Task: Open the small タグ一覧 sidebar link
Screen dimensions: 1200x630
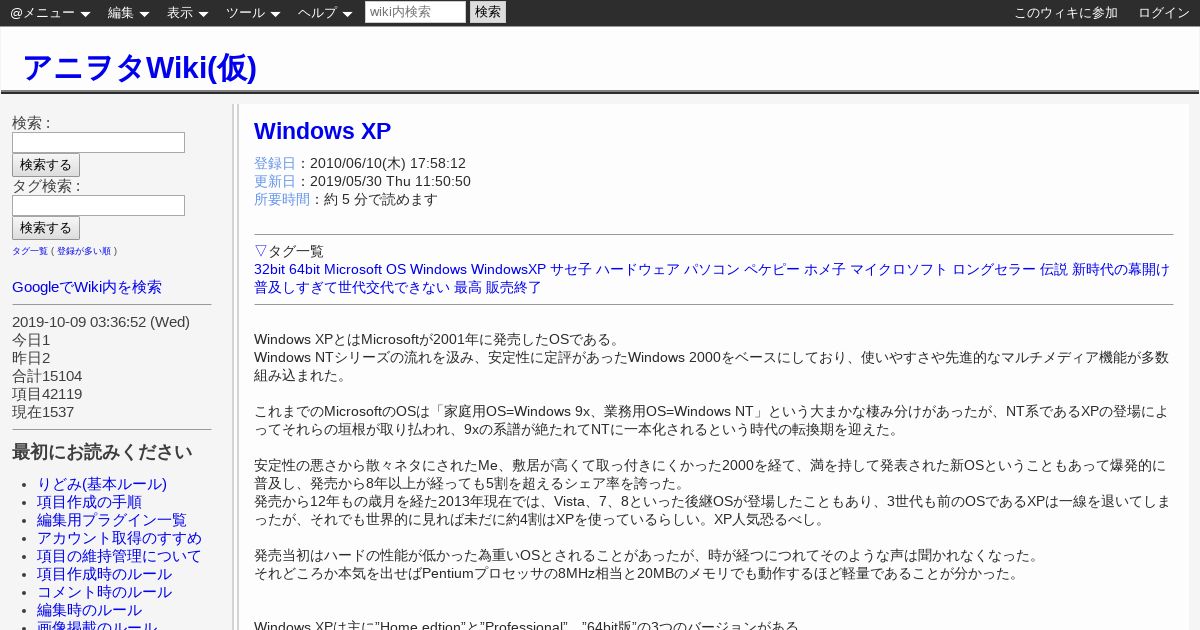Action: click(30, 251)
